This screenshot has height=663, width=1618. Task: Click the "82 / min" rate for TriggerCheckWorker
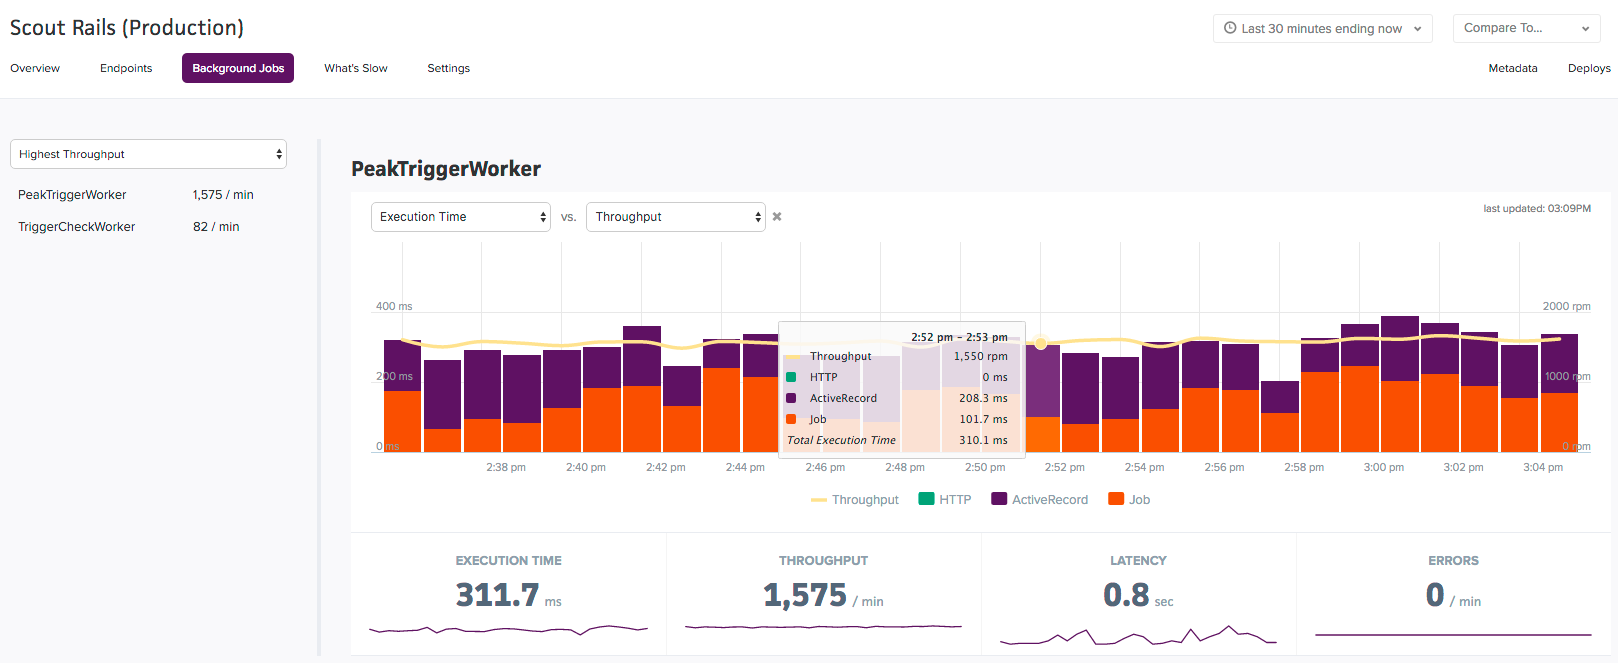click(216, 227)
